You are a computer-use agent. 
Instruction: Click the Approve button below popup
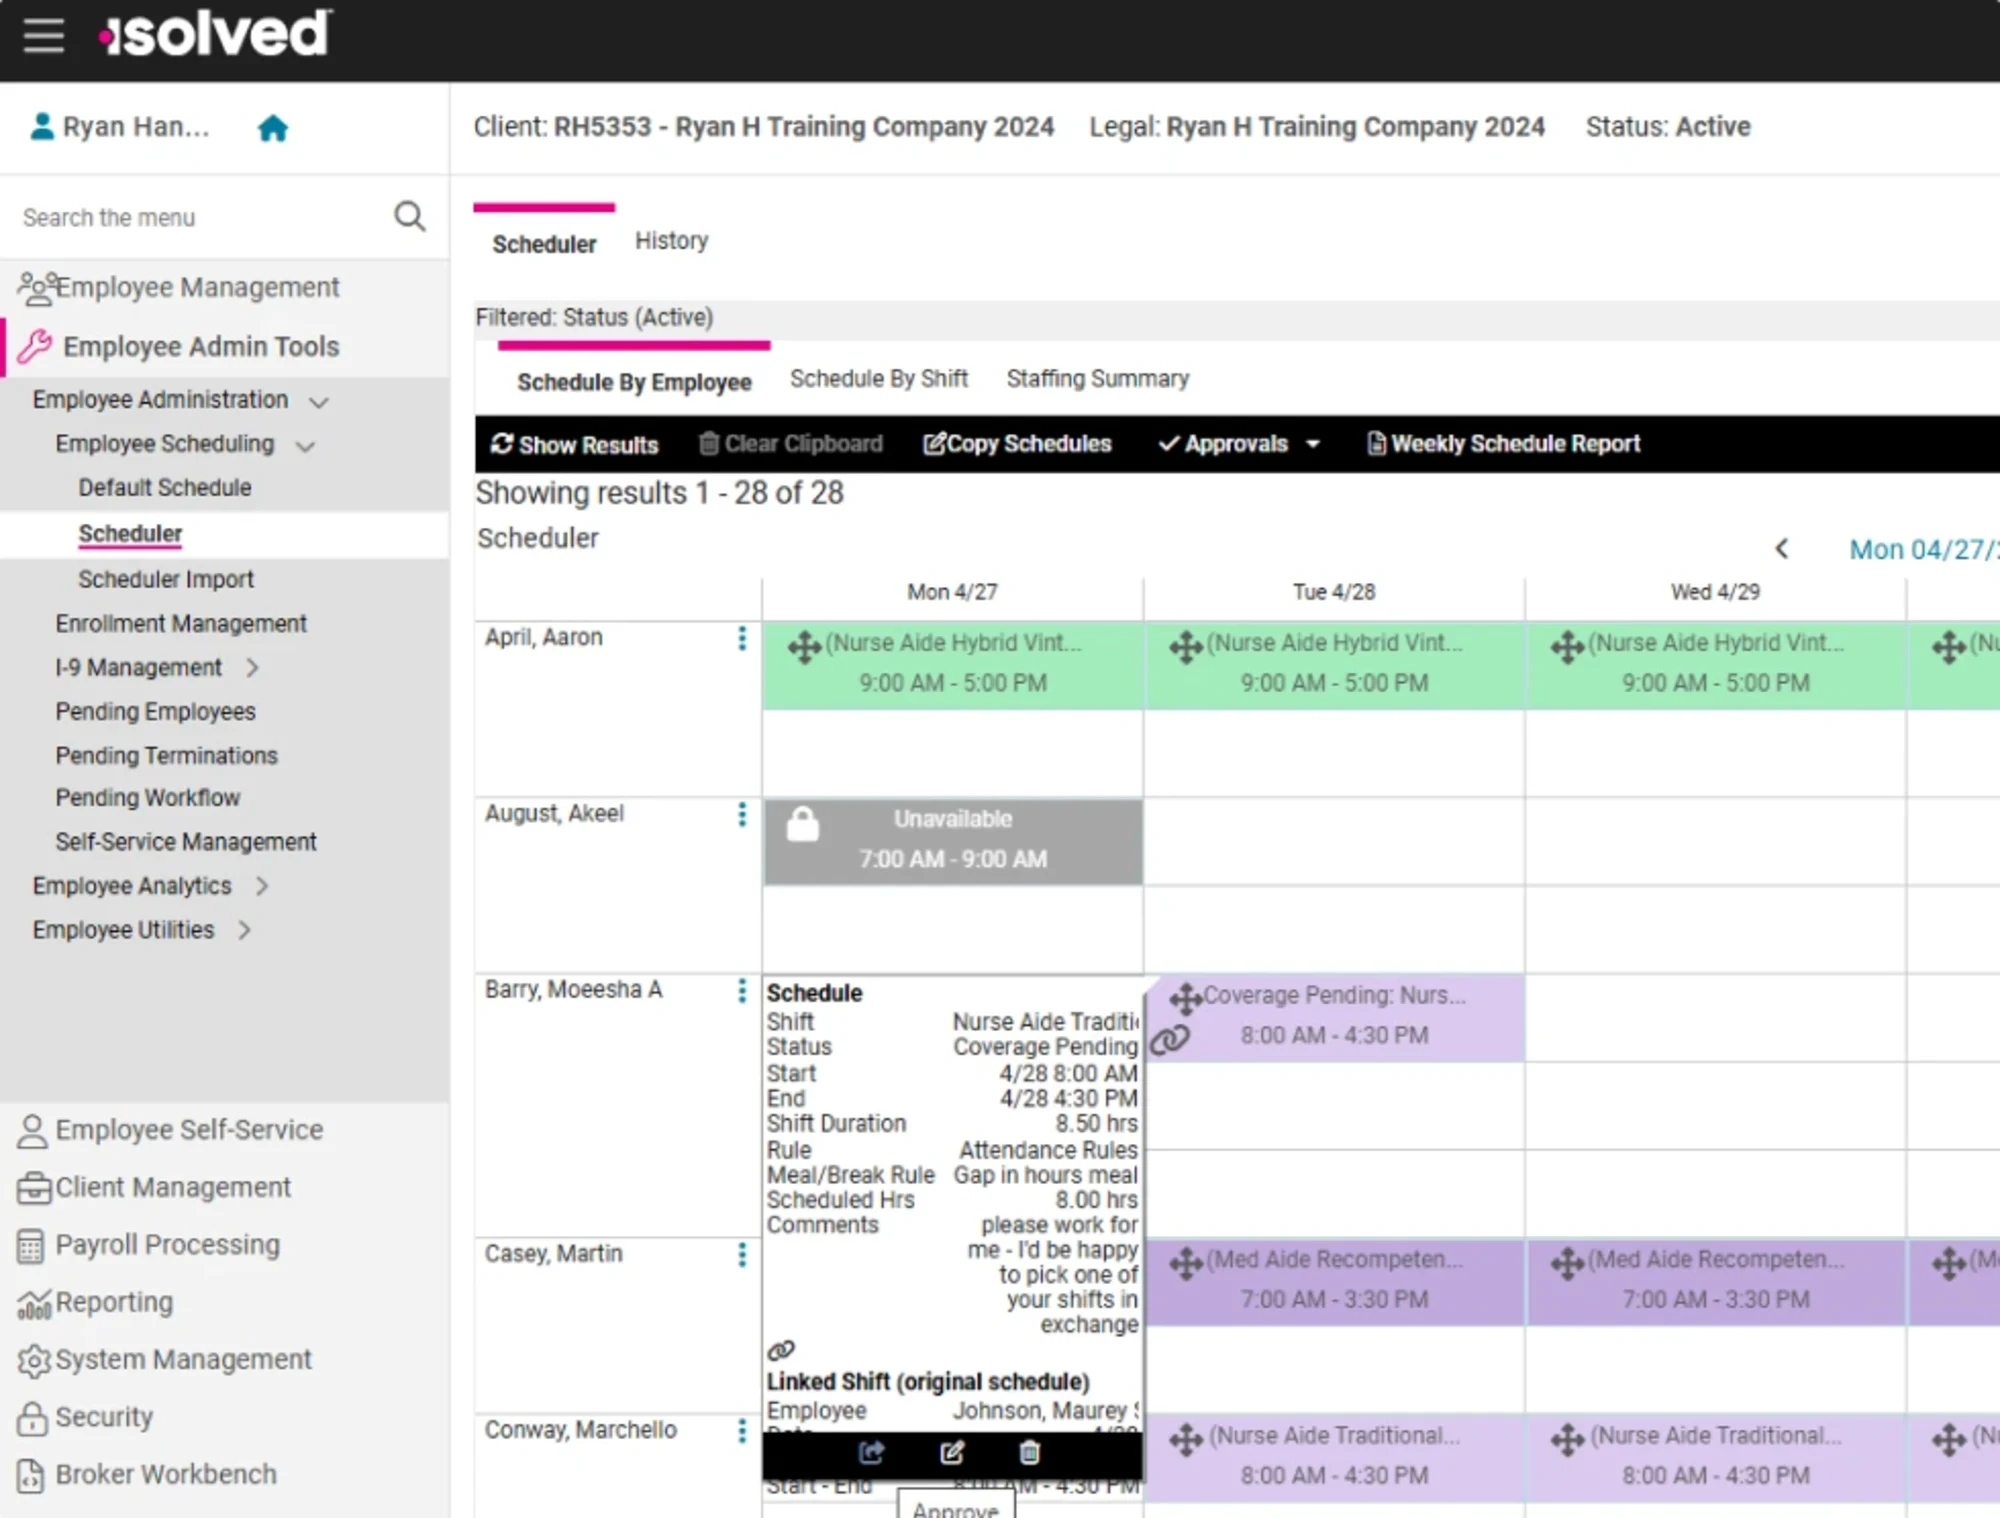[955, 1506]
